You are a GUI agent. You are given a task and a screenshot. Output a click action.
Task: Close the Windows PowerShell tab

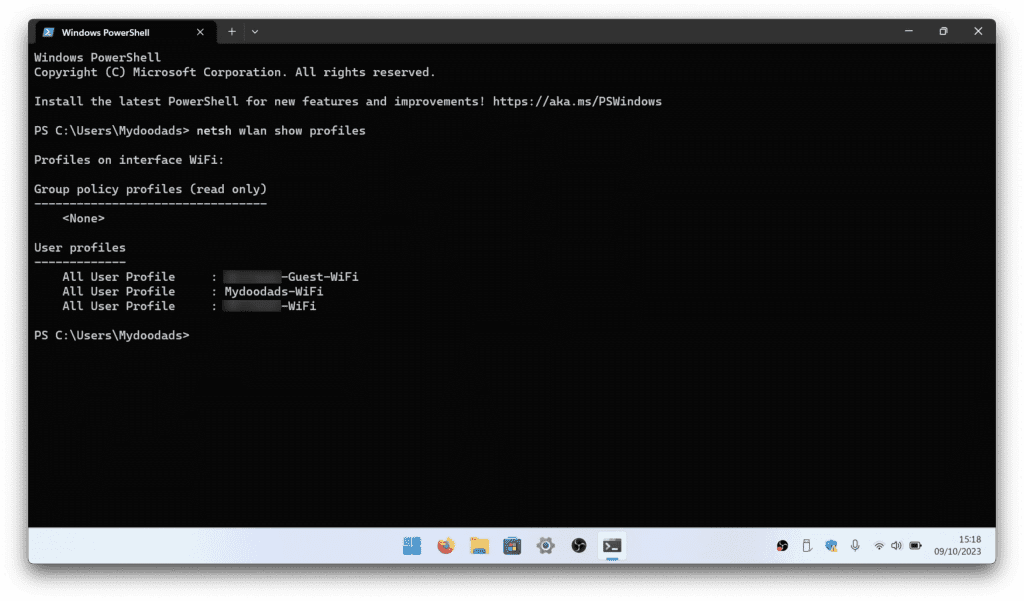pyautogui.click(x=200, y=32)
